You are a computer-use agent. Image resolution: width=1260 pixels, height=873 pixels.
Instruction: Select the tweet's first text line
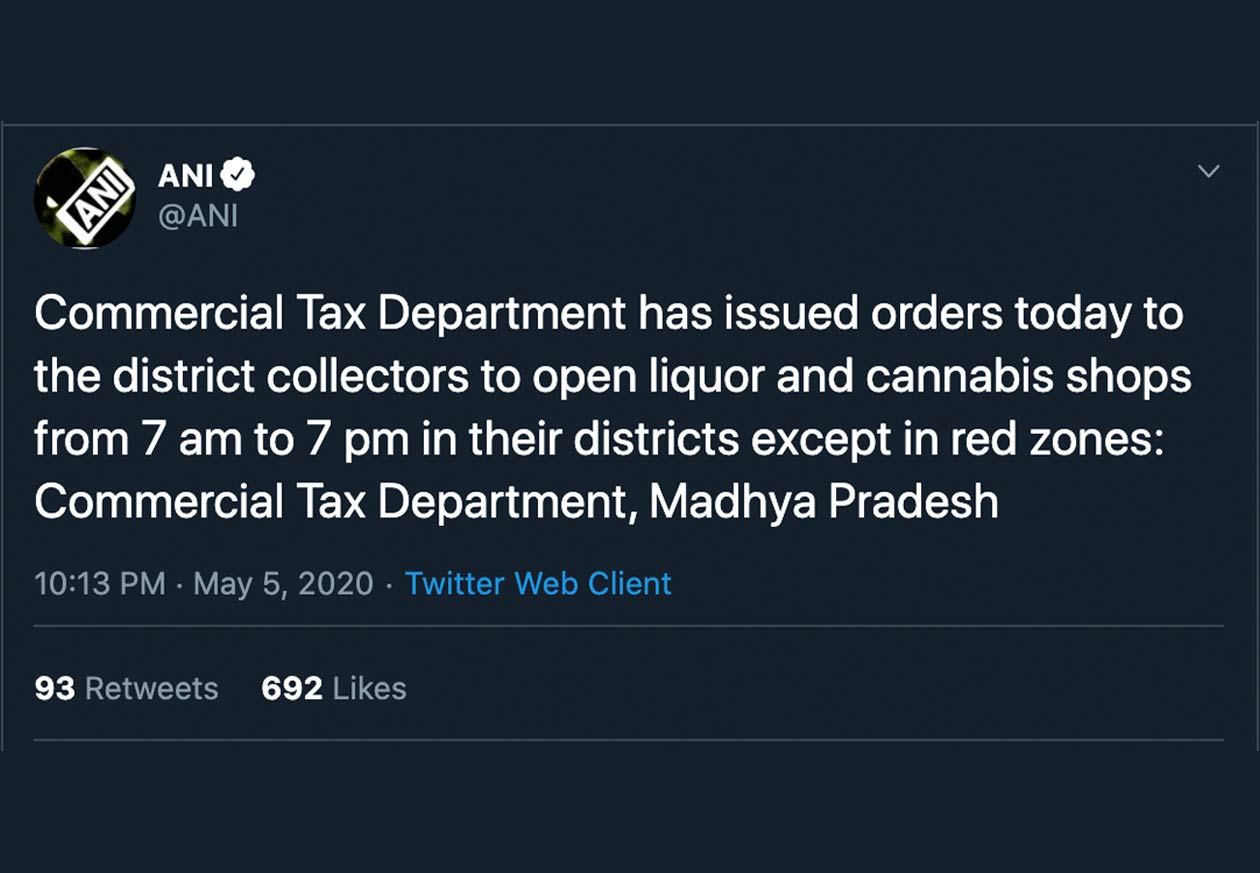pos(609,314)
